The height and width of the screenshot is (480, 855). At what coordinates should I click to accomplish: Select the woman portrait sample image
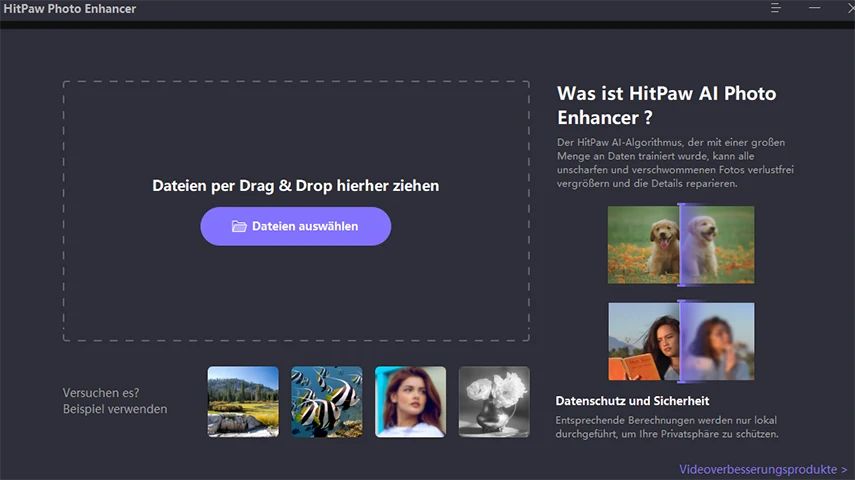(411, 402)
